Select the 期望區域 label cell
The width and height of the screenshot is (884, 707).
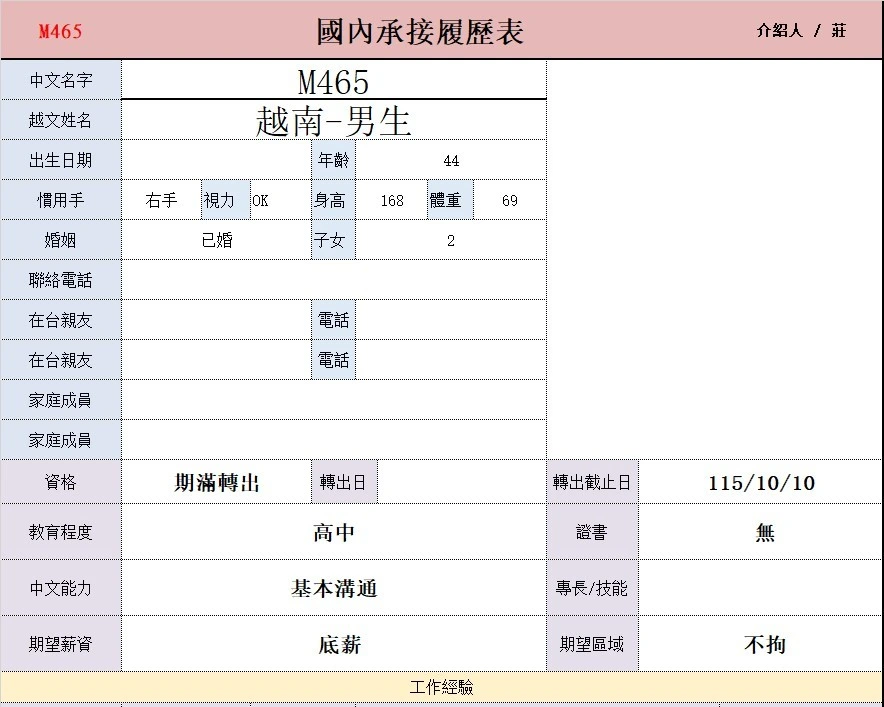[x=592, y=644]
